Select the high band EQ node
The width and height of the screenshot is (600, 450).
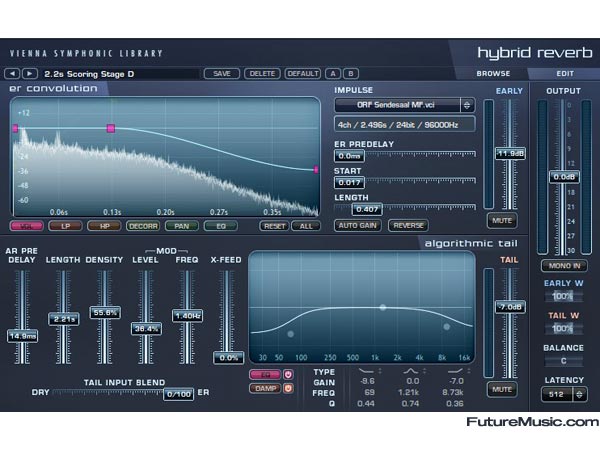point(447,327)
